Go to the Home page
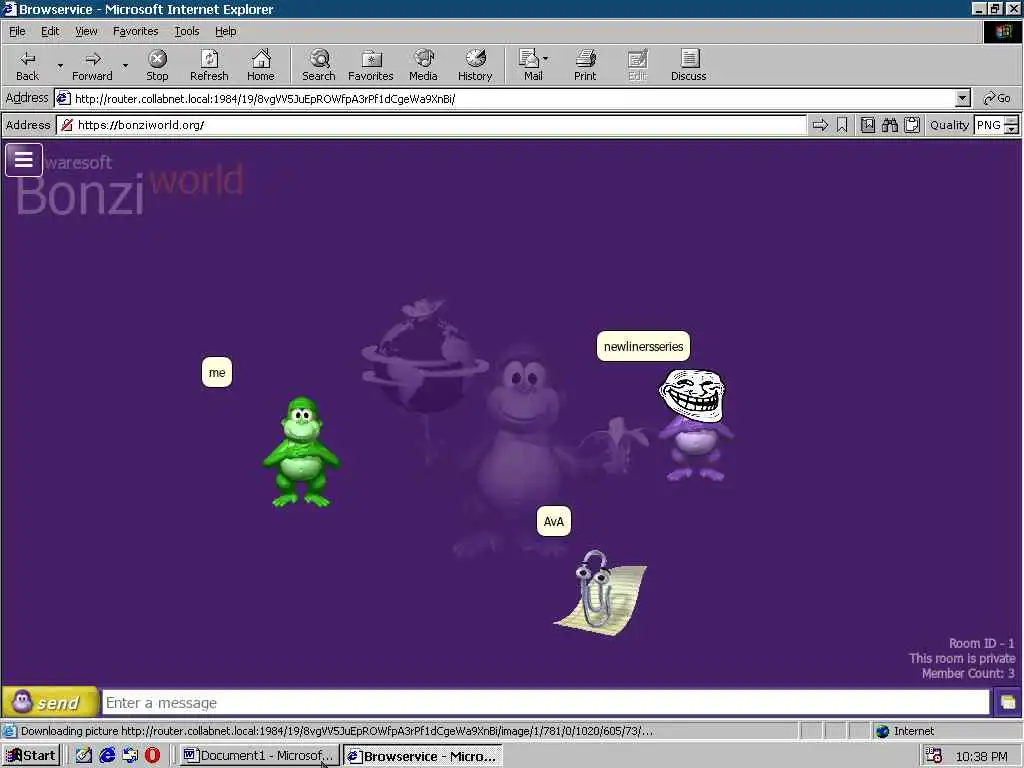 tap(261, 65)
